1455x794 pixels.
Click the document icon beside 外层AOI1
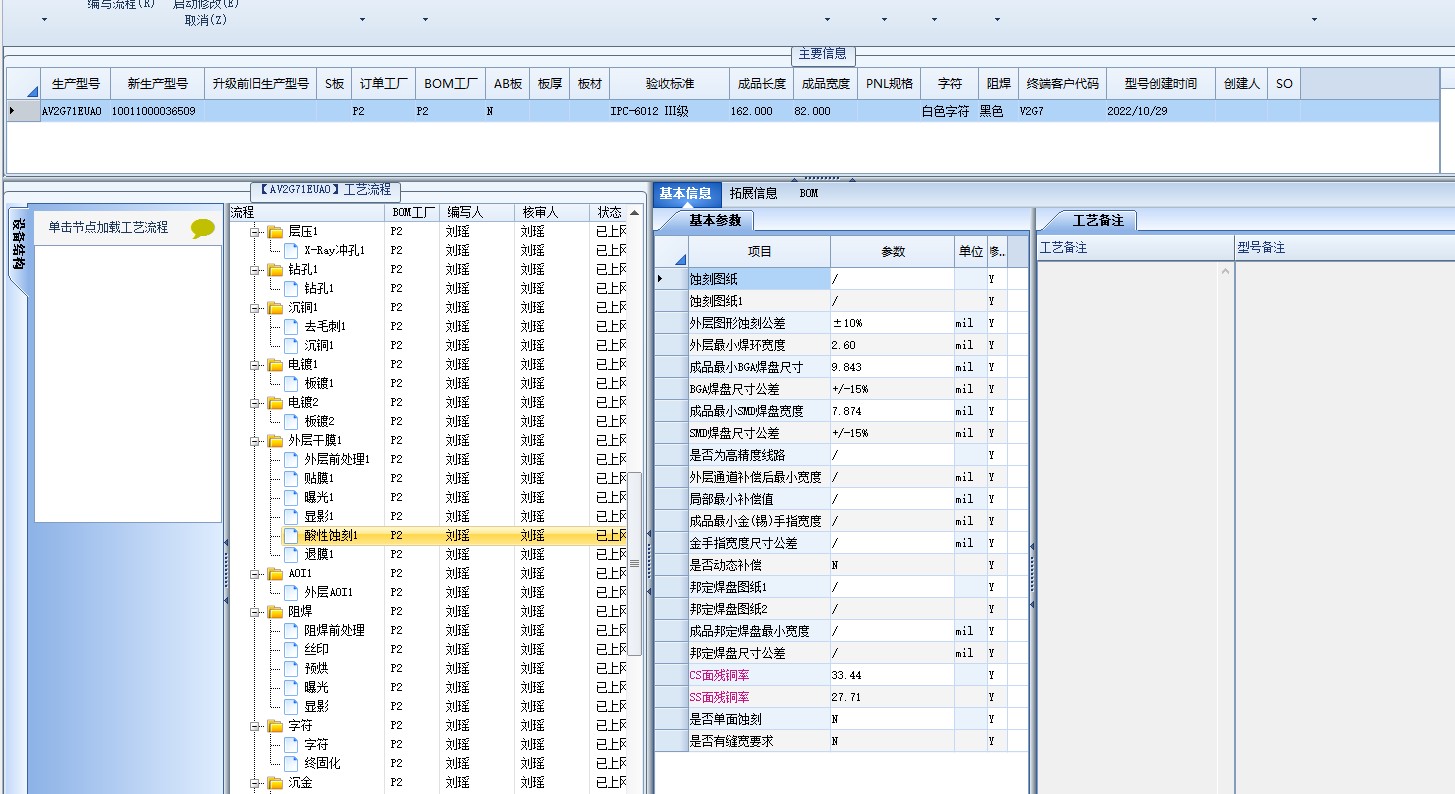tap(291, 592)
